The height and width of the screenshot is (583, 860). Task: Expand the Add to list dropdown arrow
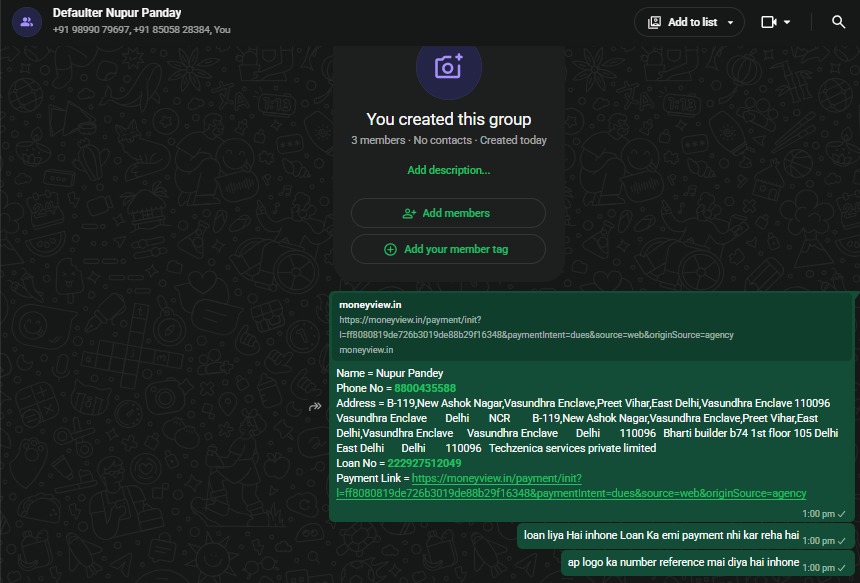730,22
